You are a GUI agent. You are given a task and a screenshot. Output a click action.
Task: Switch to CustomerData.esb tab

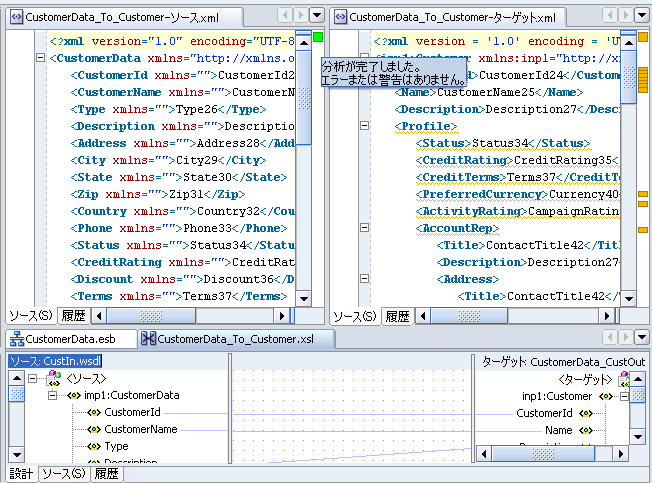[70, 339]
